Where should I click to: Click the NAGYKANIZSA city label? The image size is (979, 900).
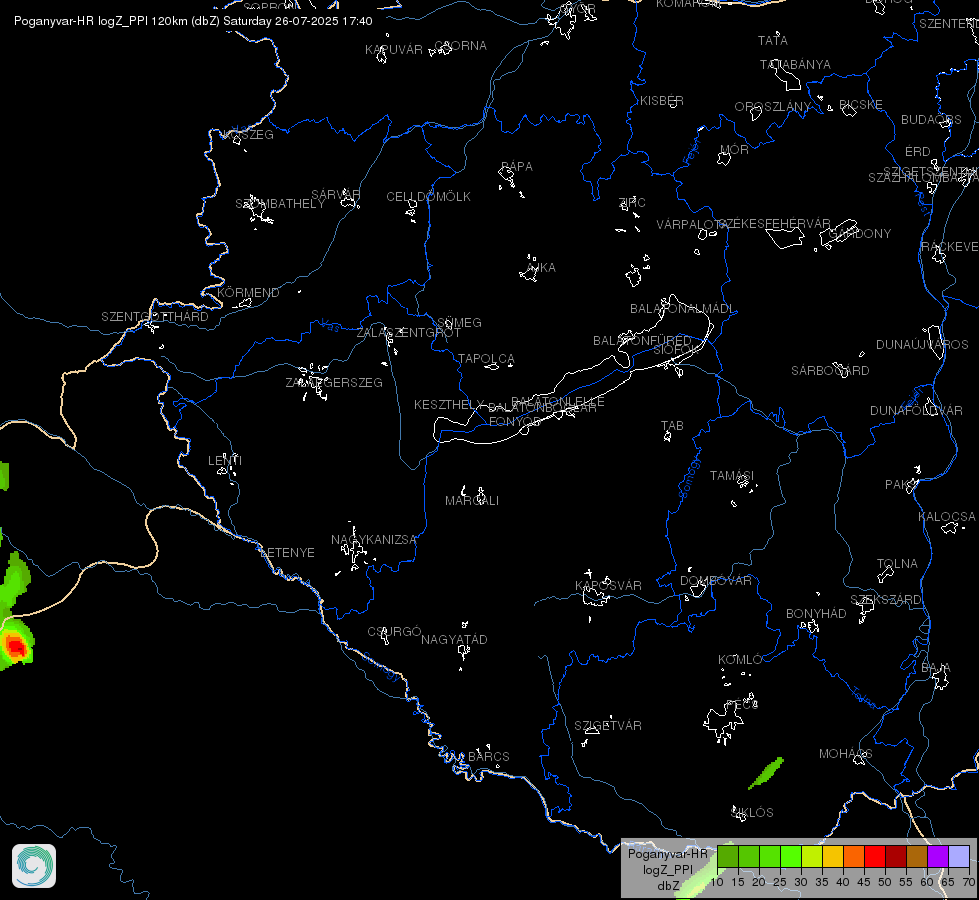[373, 540]
